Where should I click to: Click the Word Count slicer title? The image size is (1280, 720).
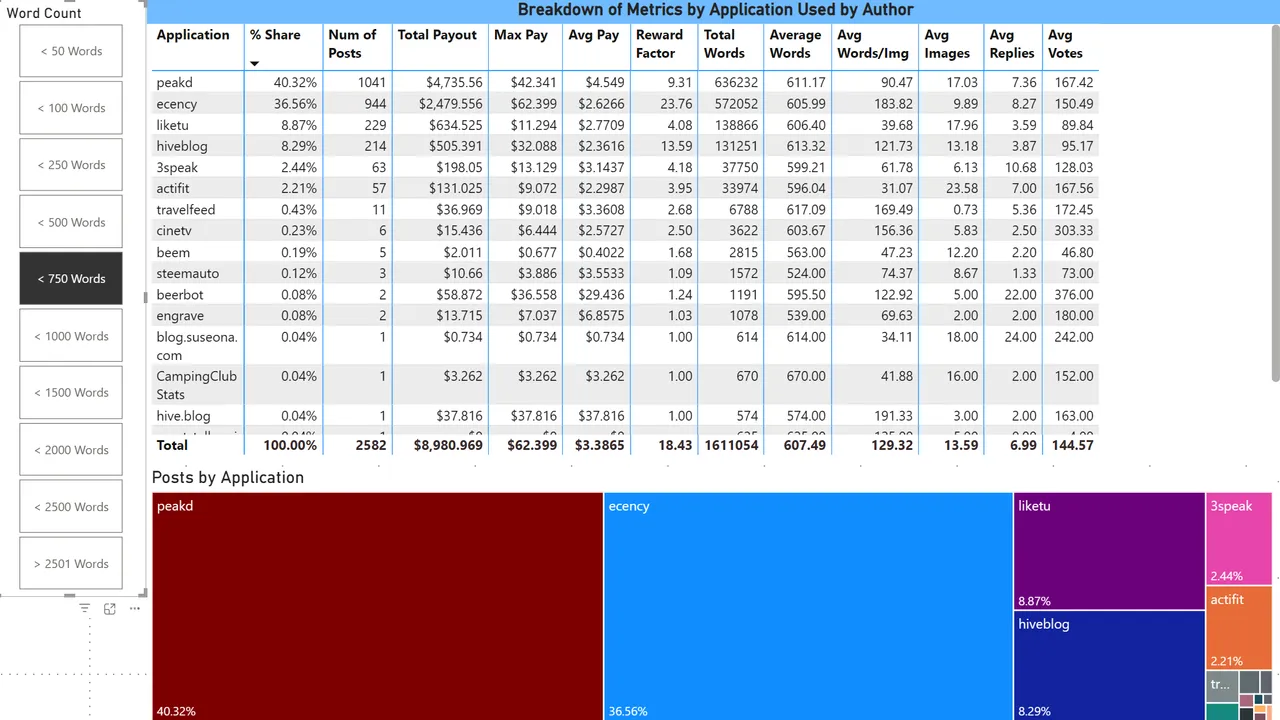point(44,13)
